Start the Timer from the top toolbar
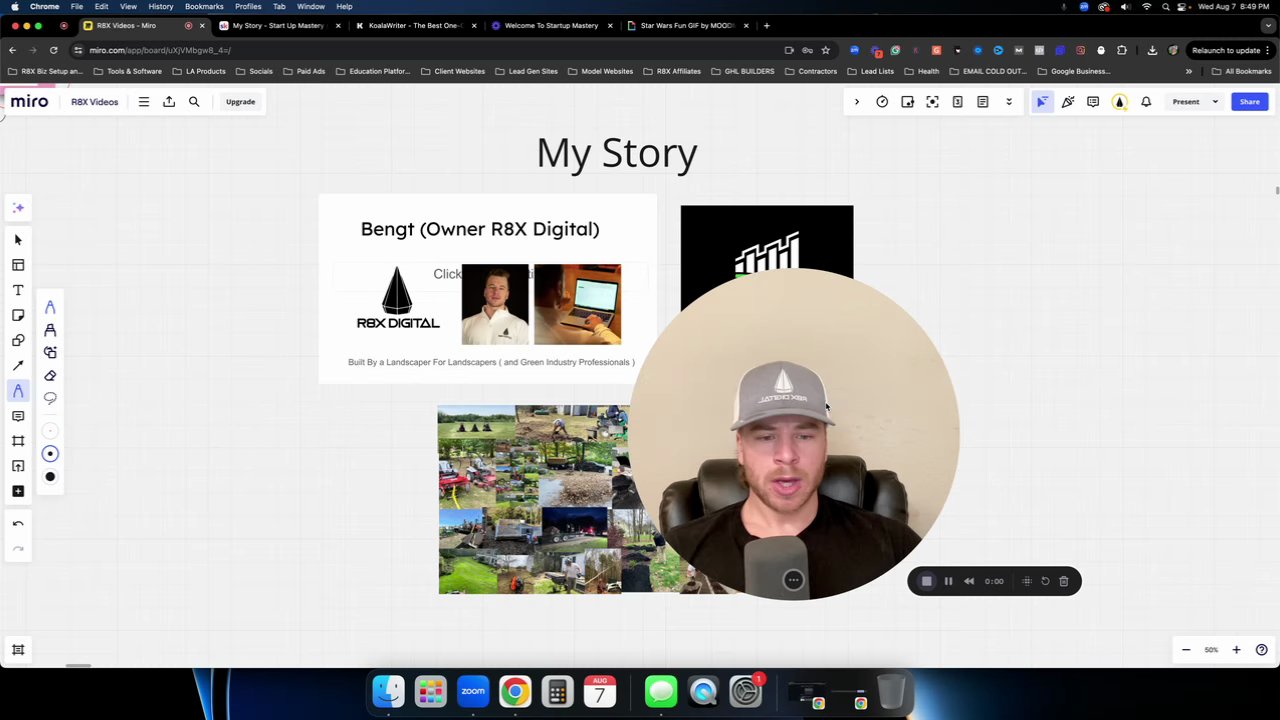The height and width of the screenshot is (720, 1280). 881,101
